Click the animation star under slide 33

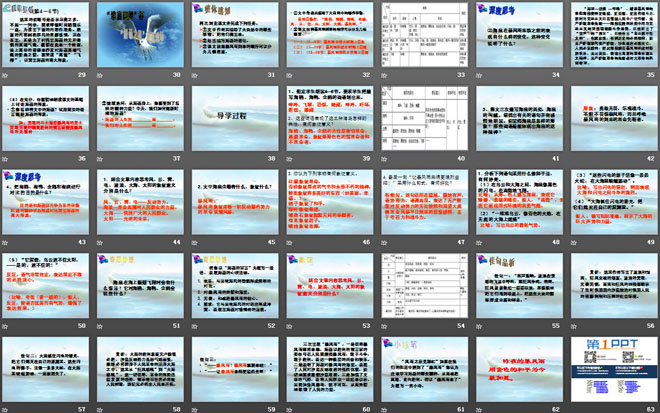384,76
